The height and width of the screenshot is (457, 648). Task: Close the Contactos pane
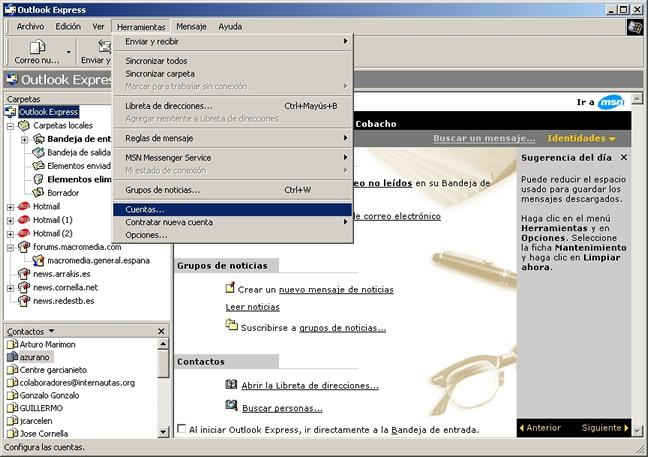pos(161,331)
